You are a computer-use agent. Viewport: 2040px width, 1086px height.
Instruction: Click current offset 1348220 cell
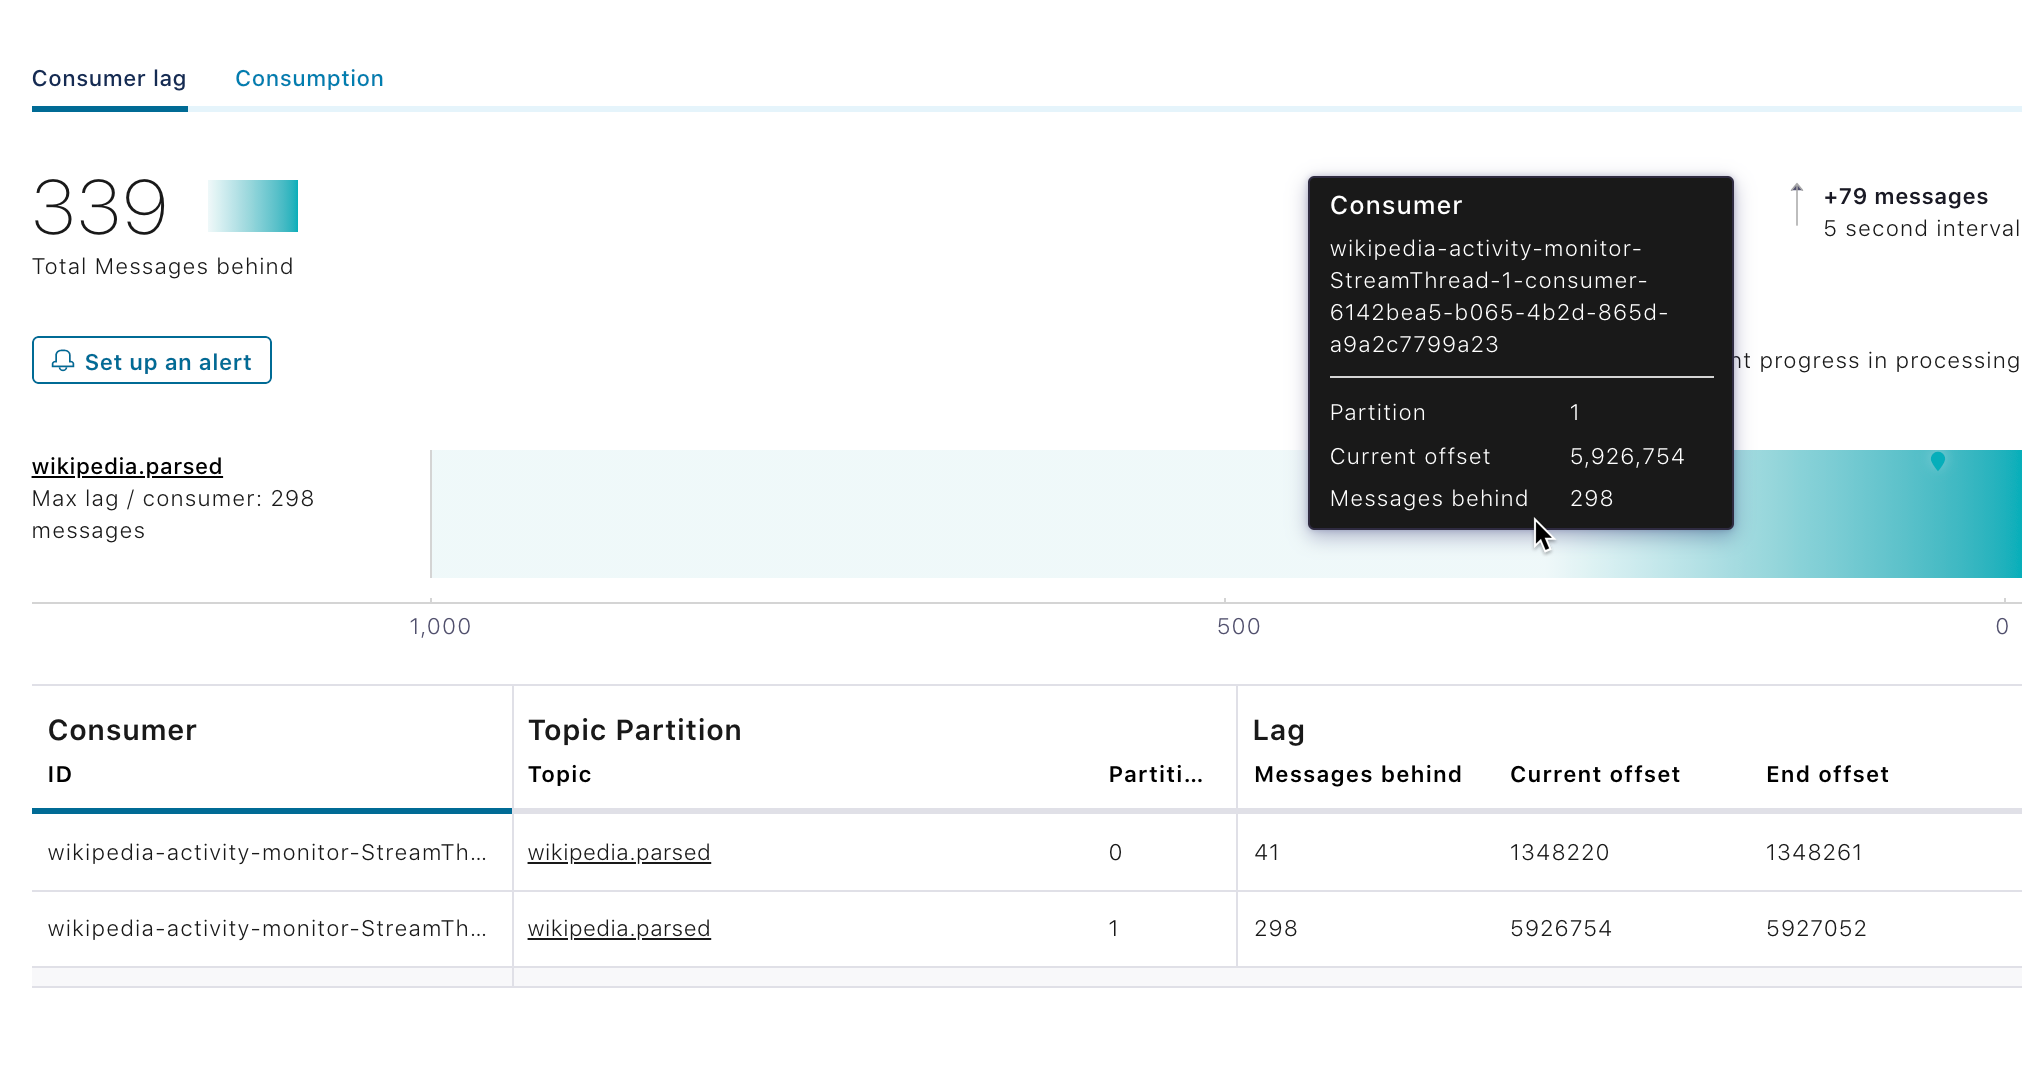click(1560, 852)
